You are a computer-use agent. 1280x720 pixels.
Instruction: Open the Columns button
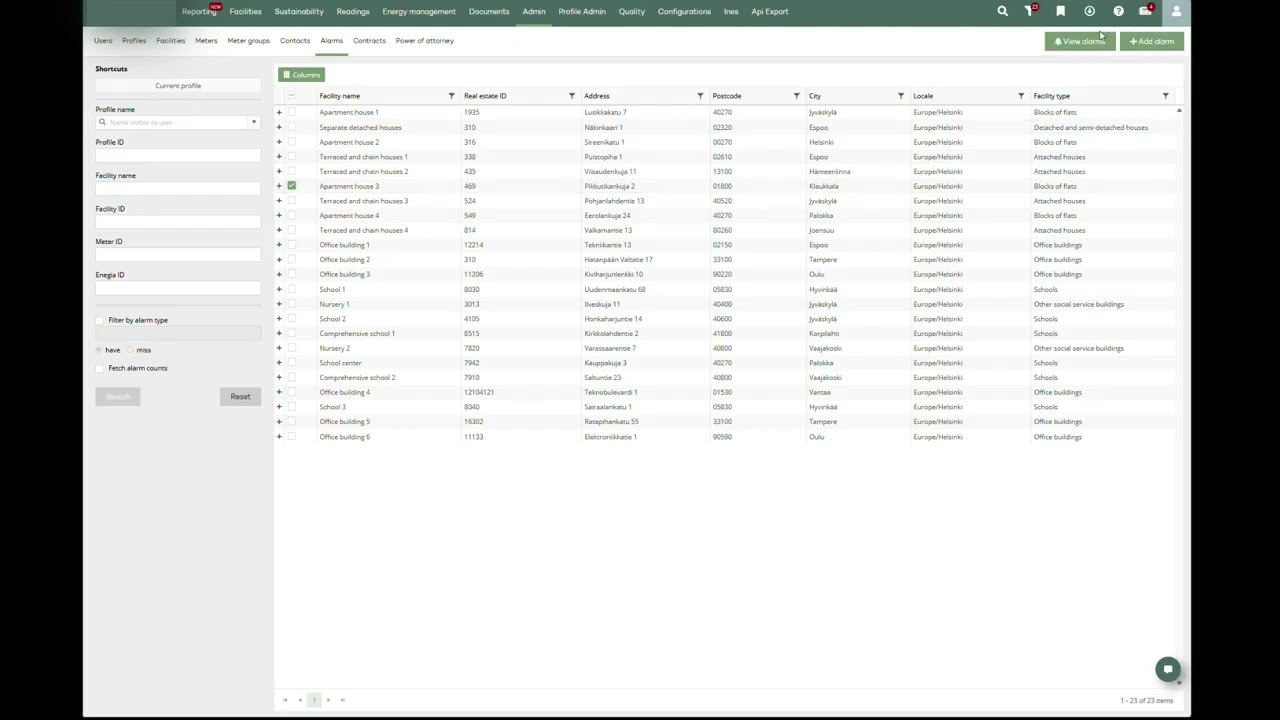(301, 75)
